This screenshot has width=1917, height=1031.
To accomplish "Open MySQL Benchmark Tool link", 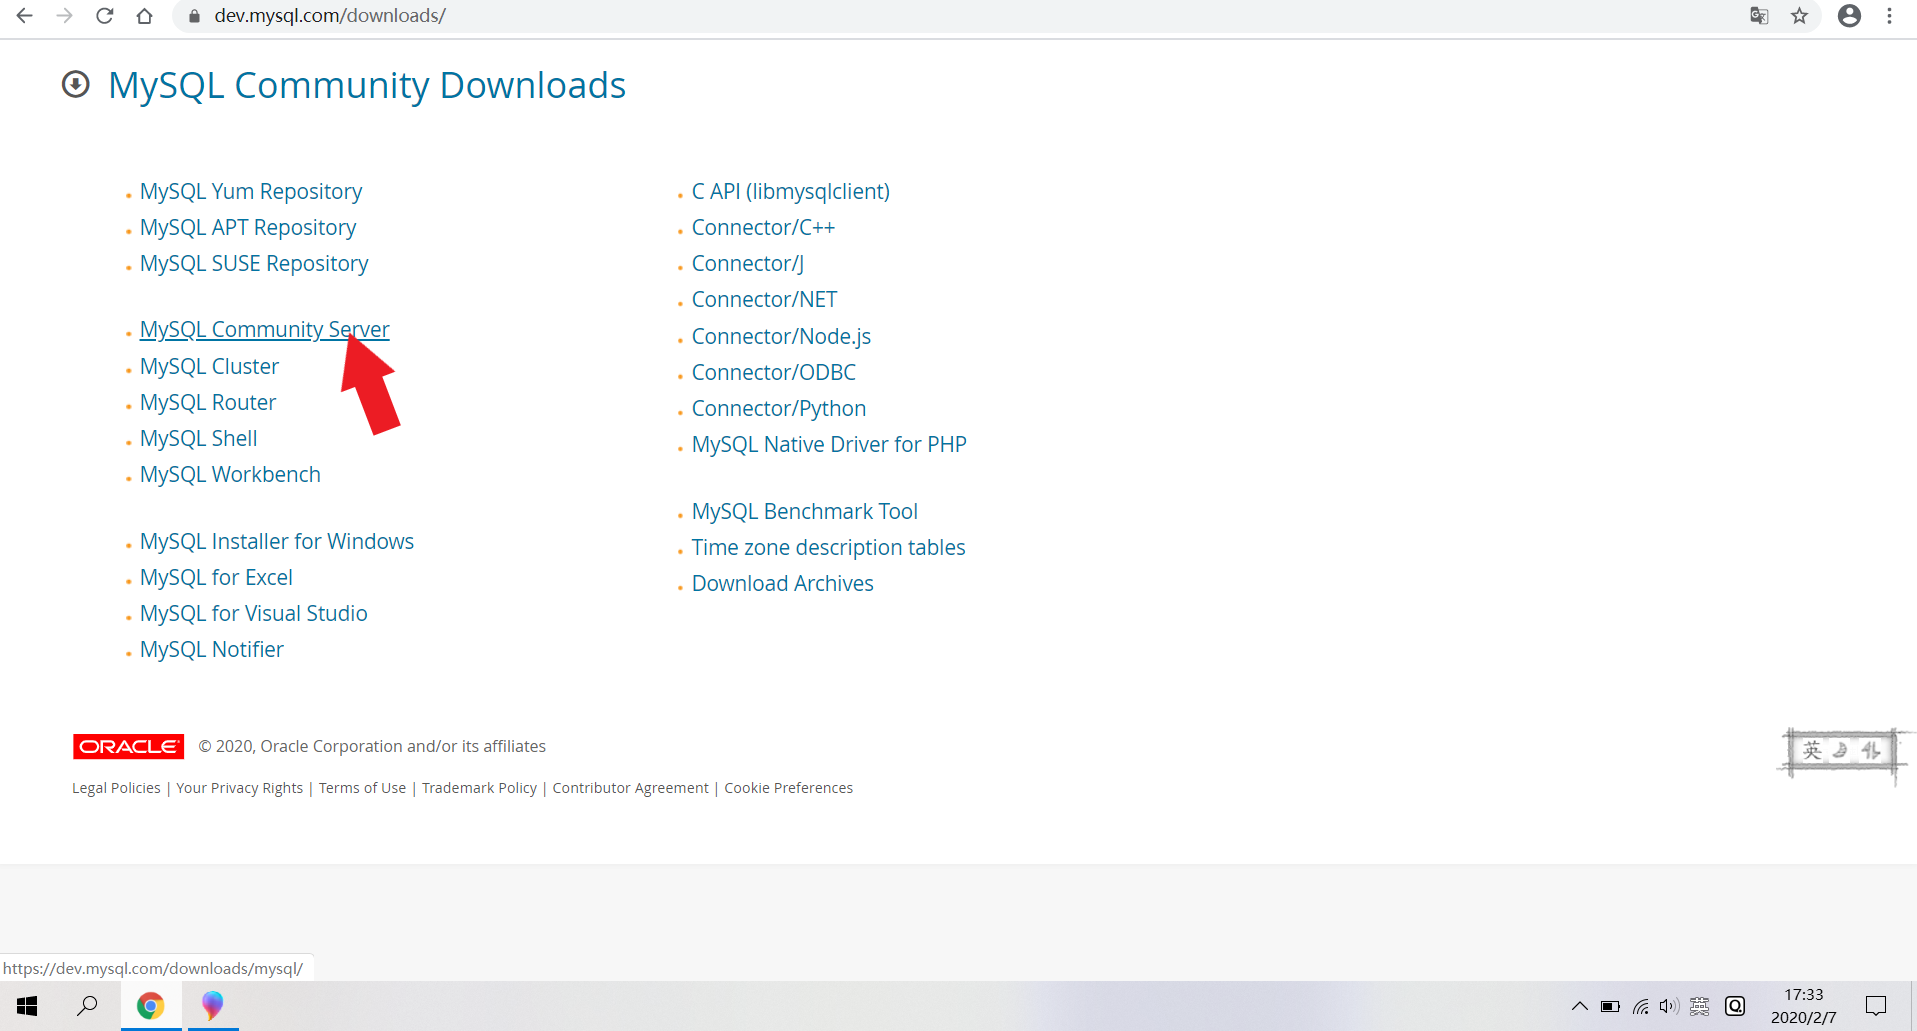I will click(x=805, y=511).
